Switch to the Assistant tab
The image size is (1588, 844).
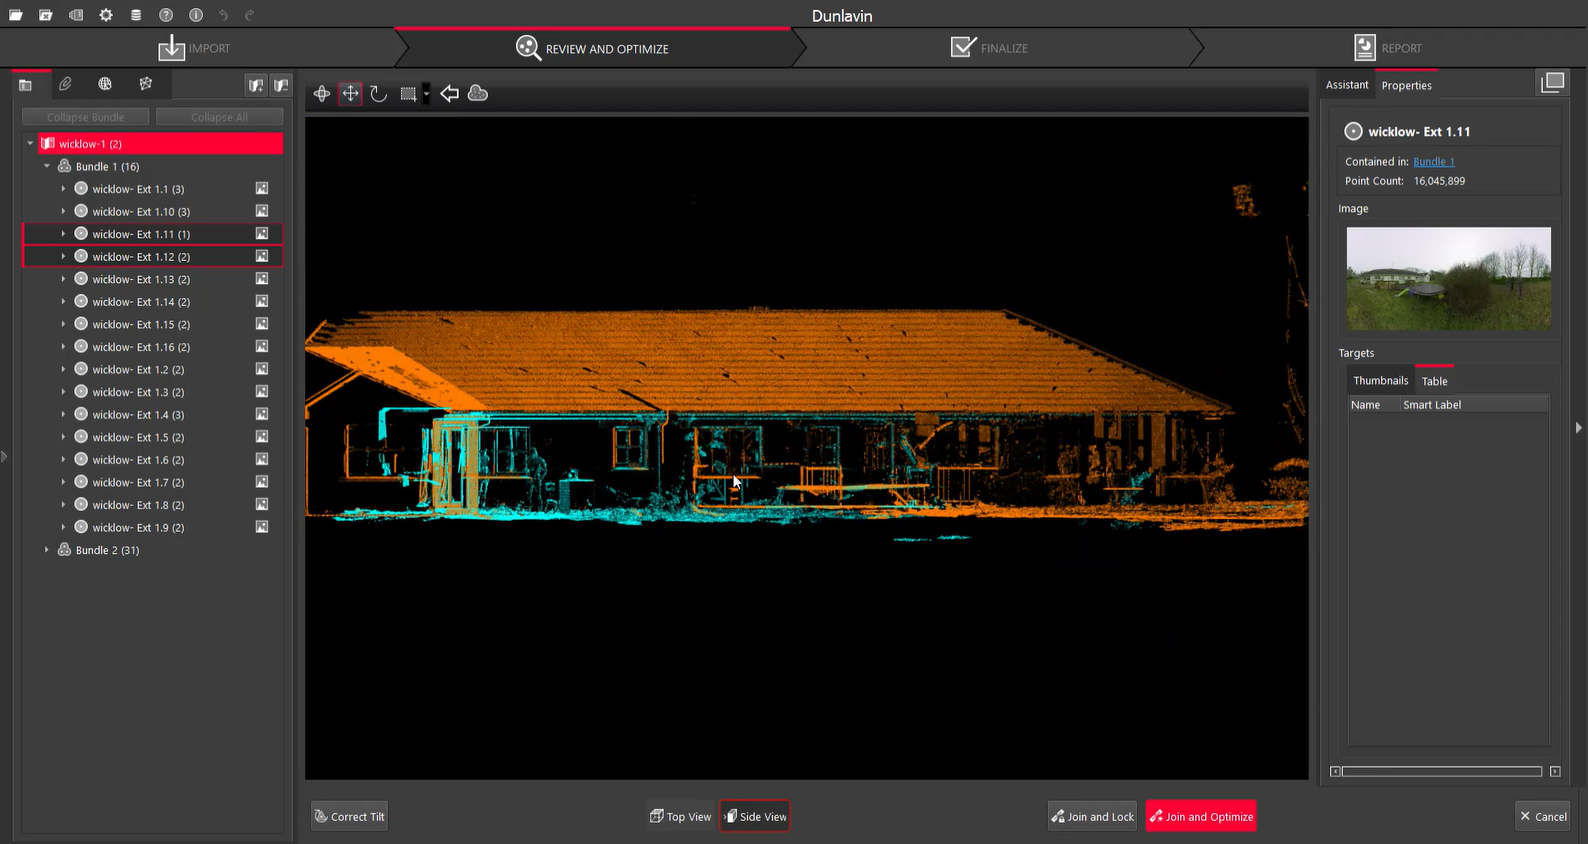[x=1346, y=85]
